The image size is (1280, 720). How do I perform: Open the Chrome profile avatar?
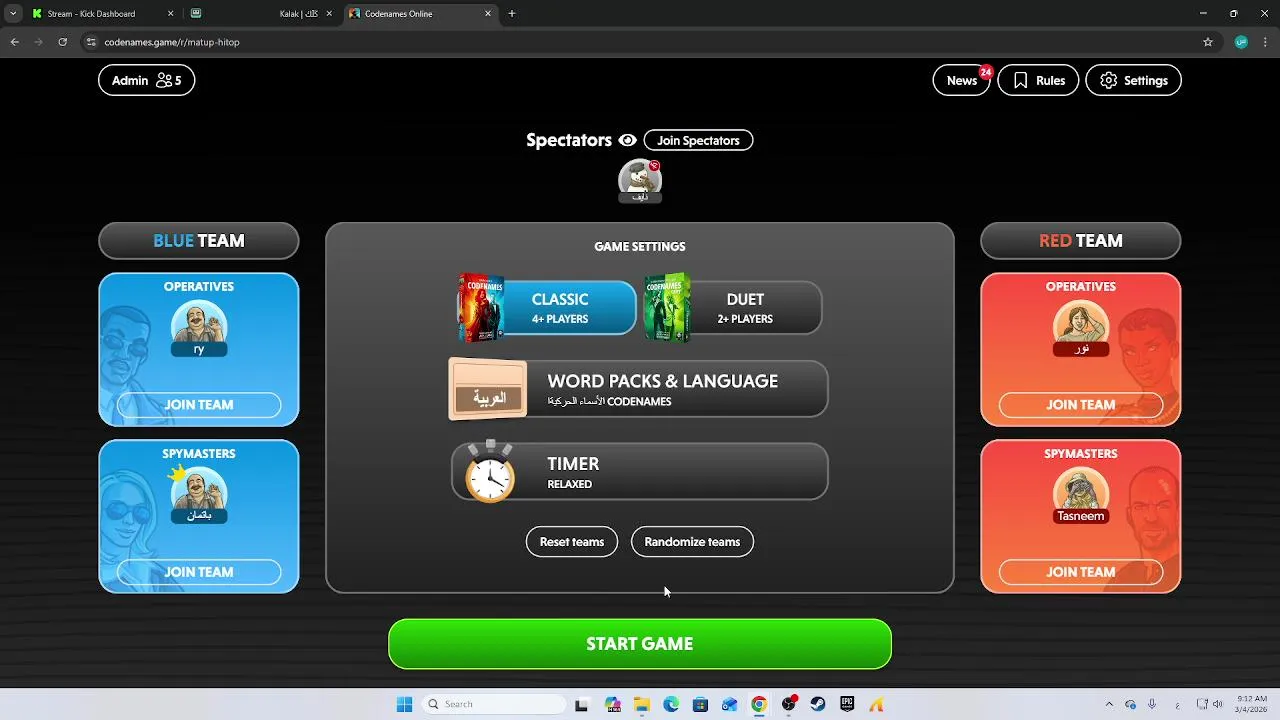coord(1241,42)
